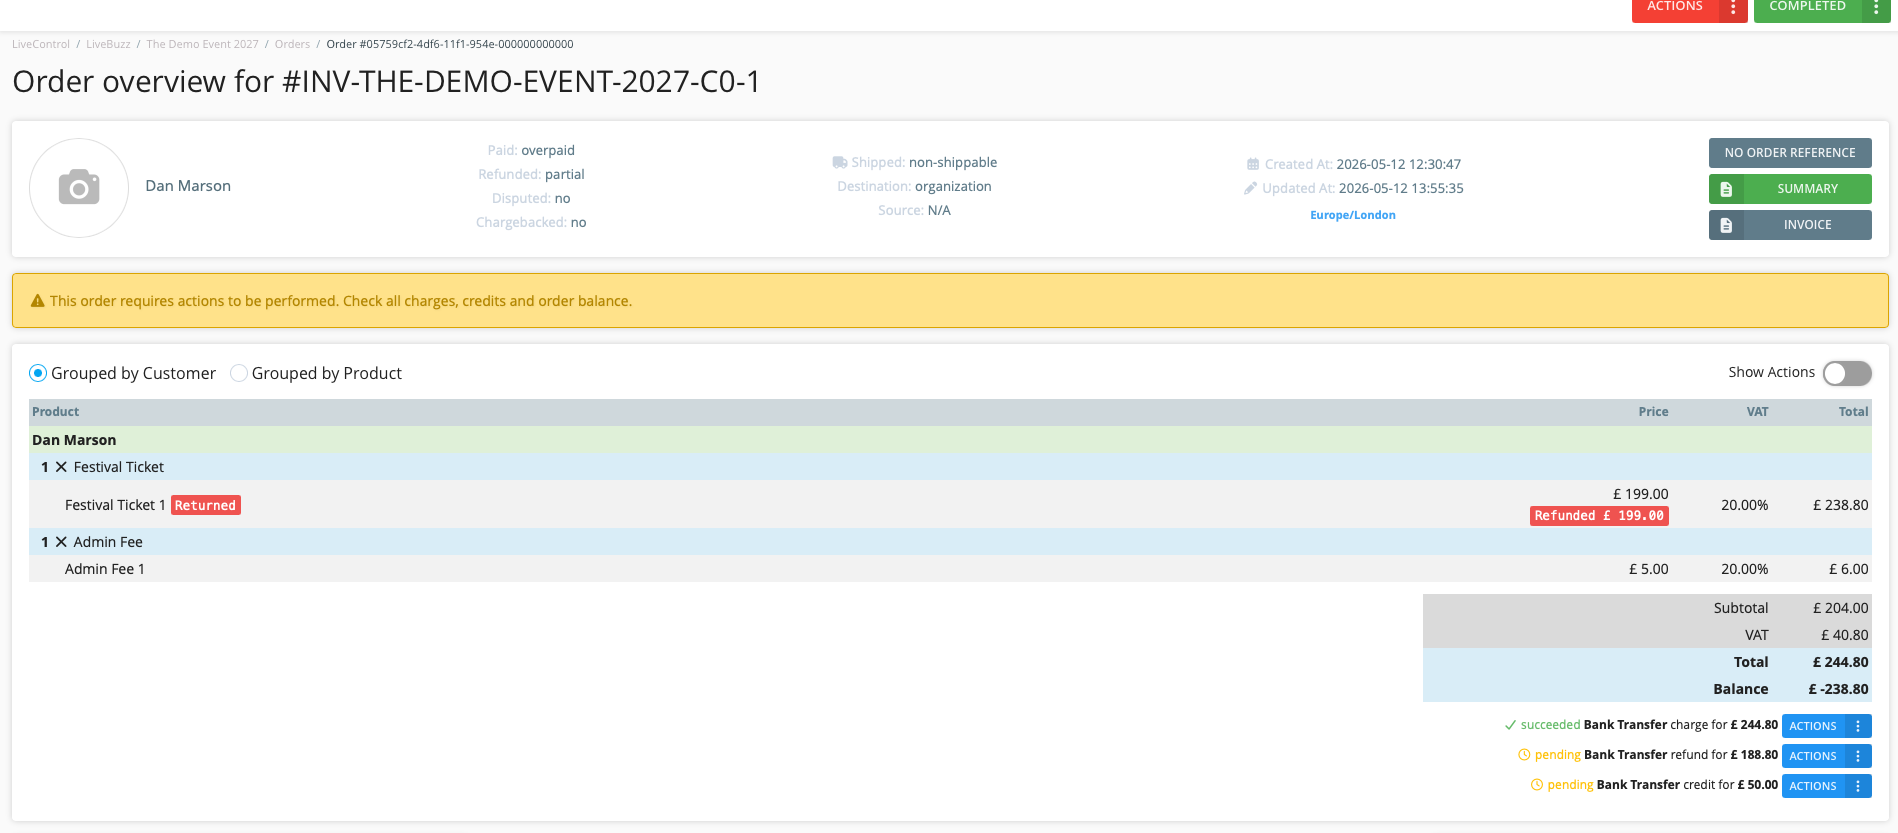
Task: Open three-dot menu for refund of £ 188.80
Action: tap(1858, 756)
